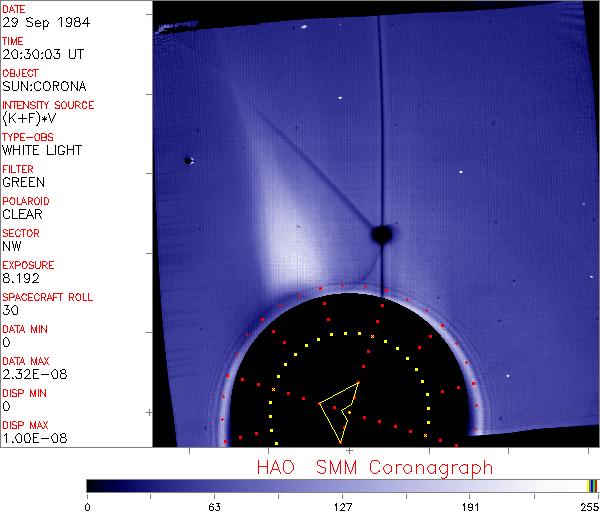The width and height of the screenshot is (600, 512).
Task: Click the data max value "2.32E-08"
Action: (x=34, y=374)
